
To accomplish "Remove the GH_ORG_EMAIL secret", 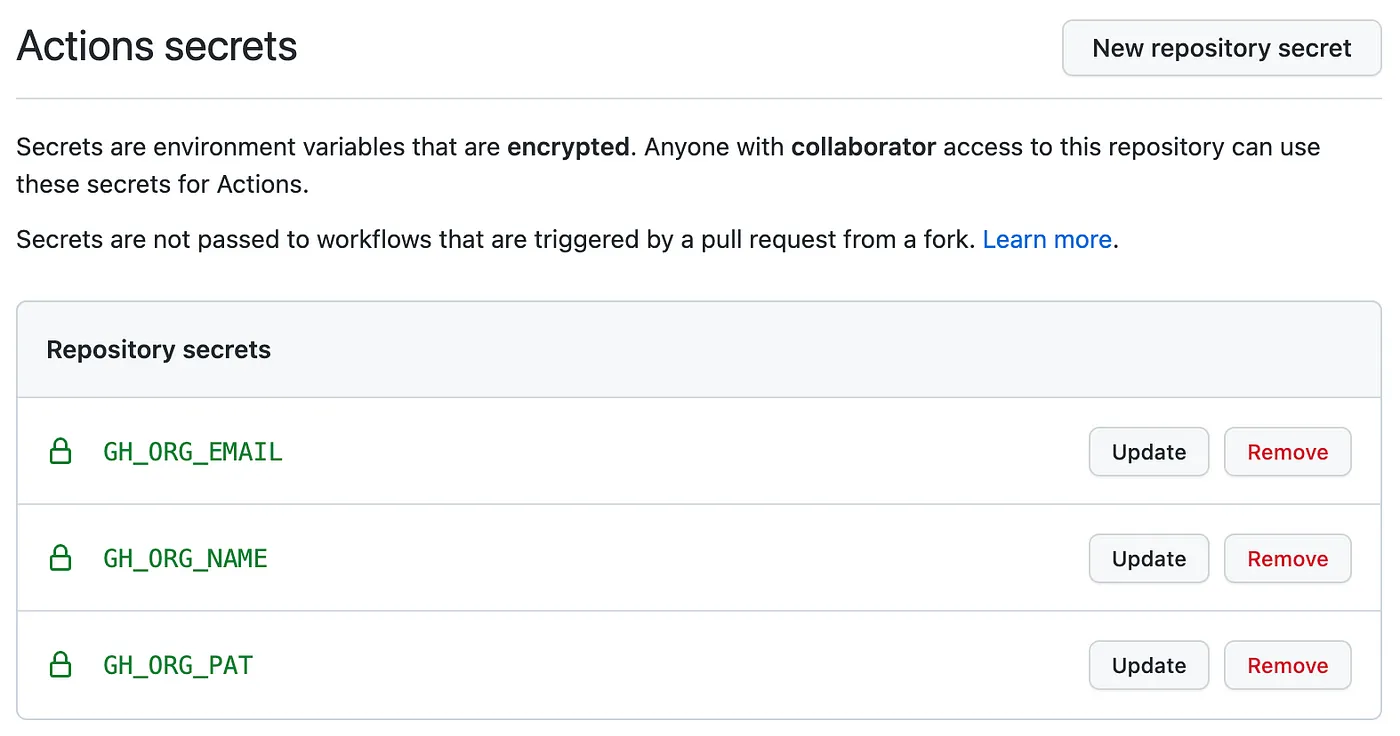I will 1287,452.
